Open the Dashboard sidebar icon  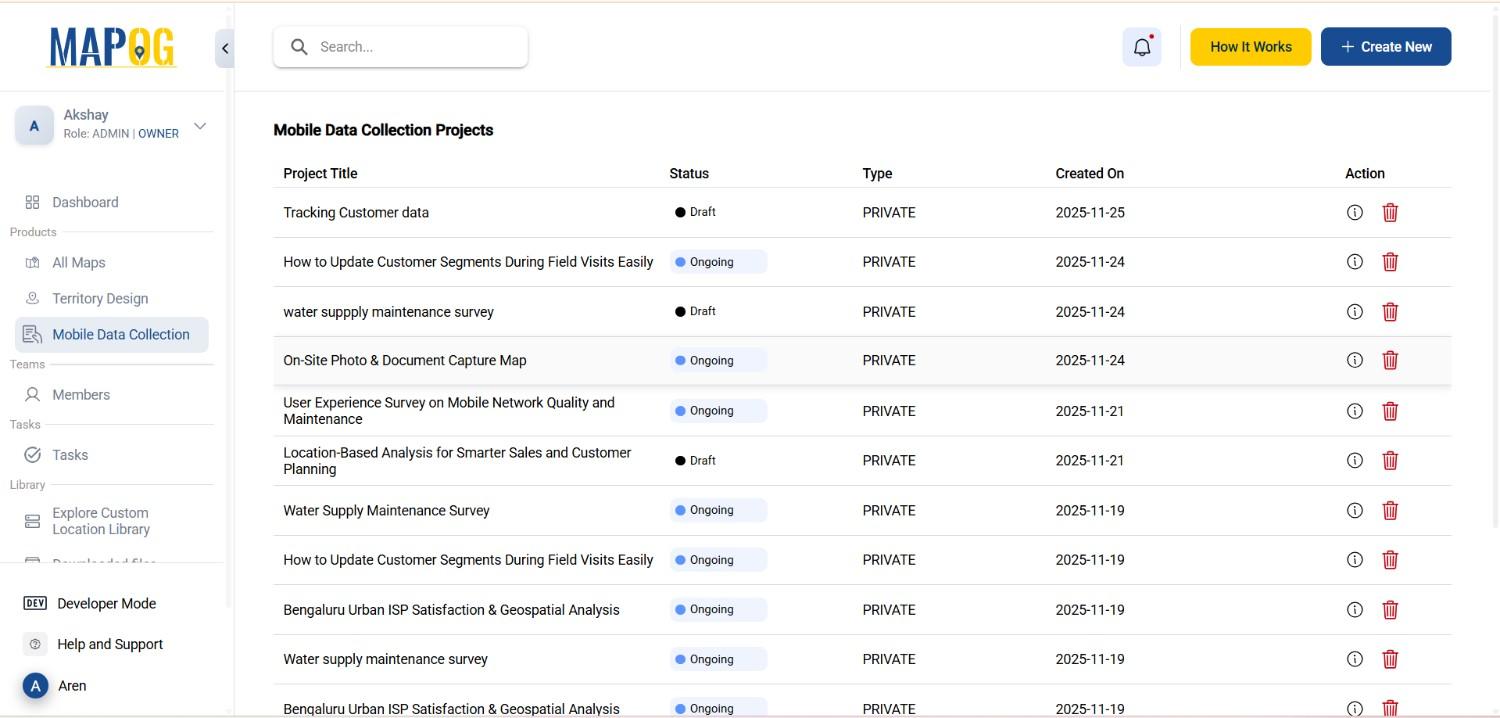(31, 202)
